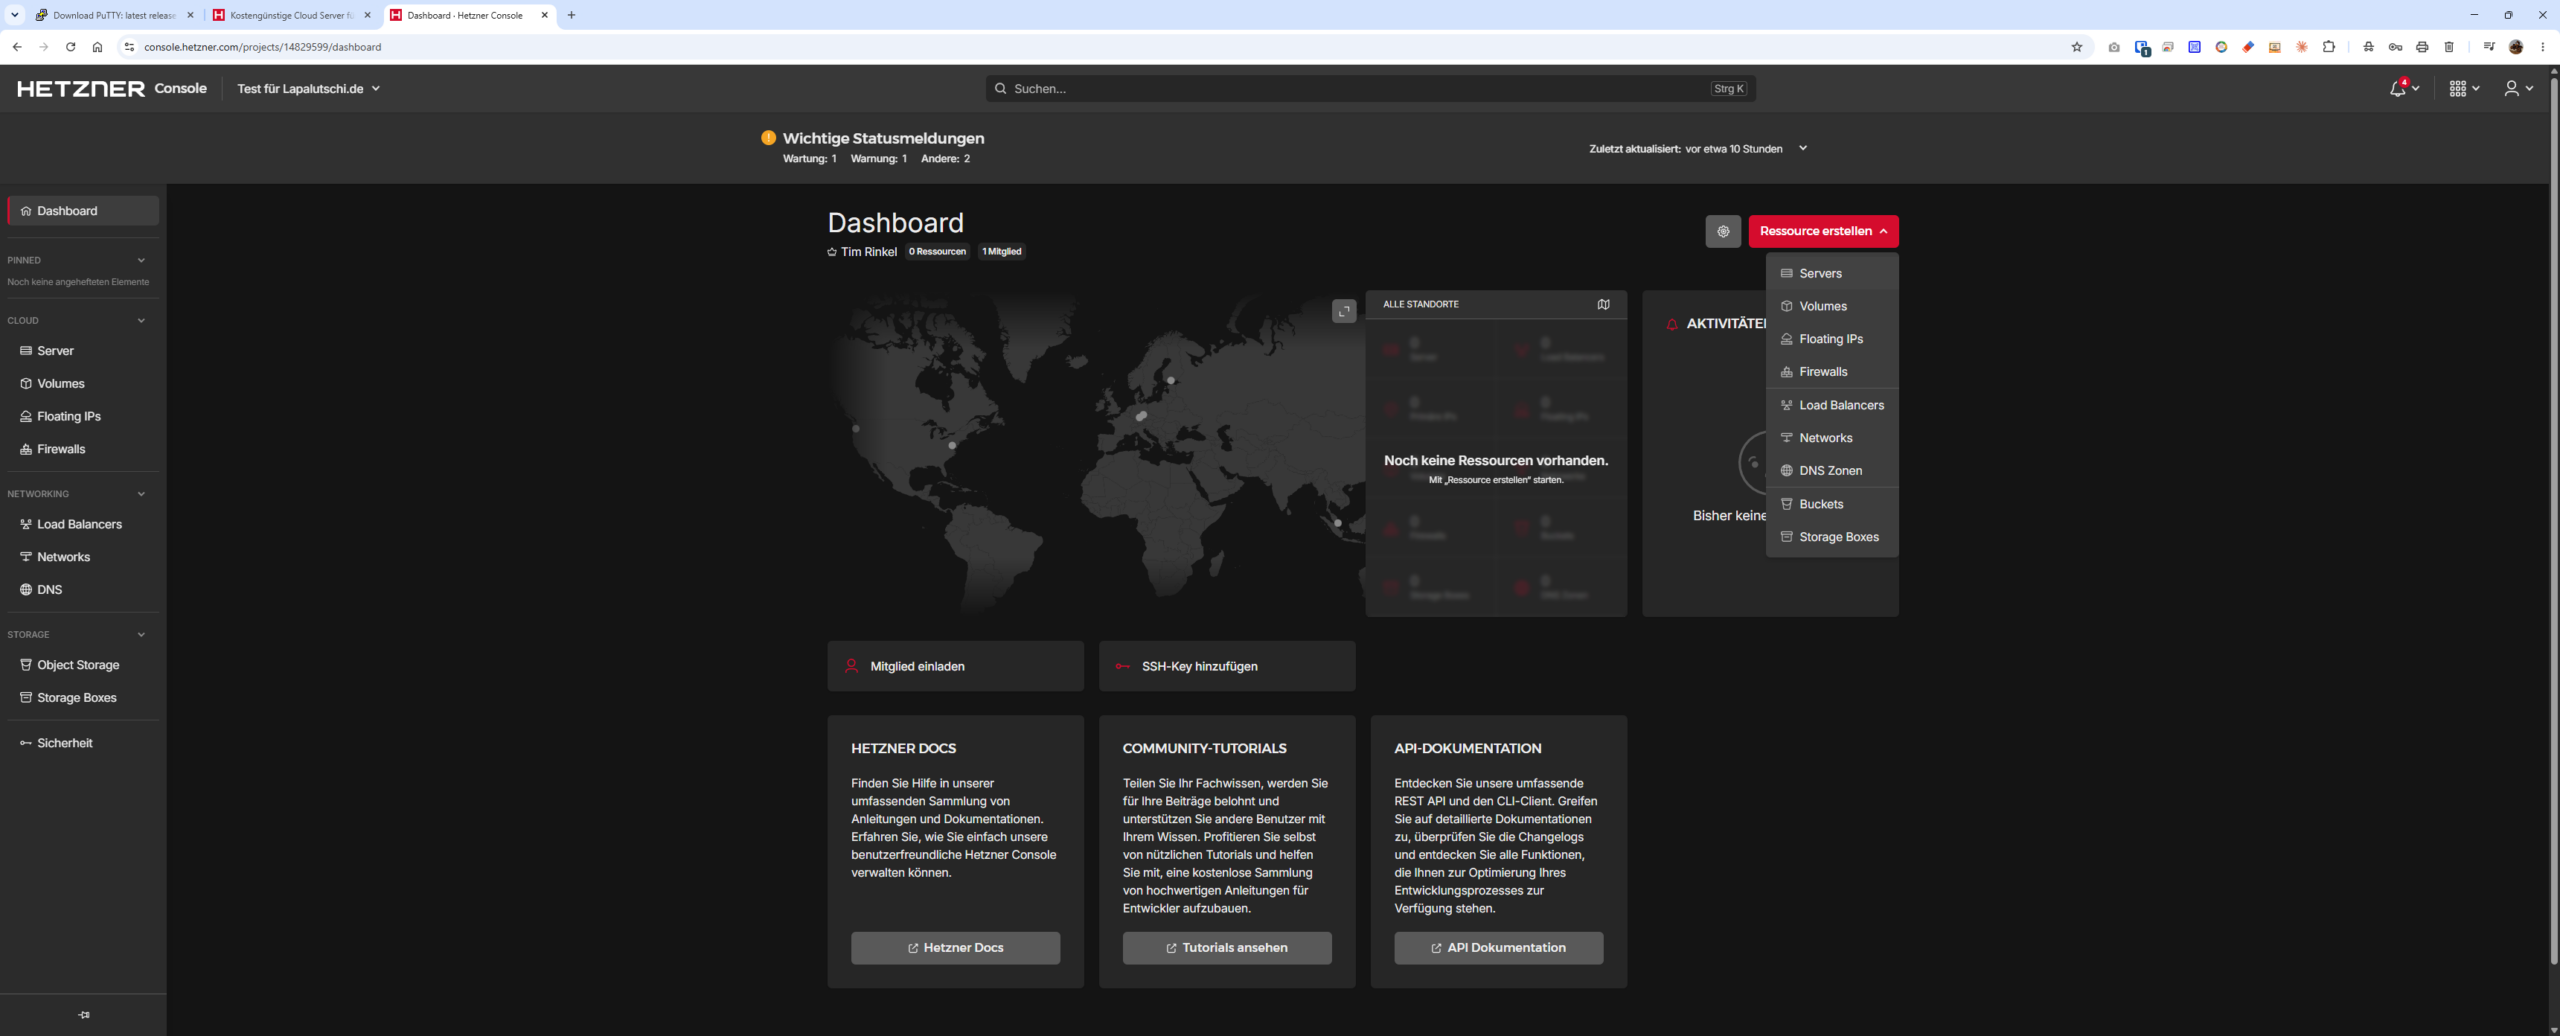Open the API Dokumentation button
The width and height of the screenshot is (2560, 1036).
pyautogui.click(x=1498, y=948)
